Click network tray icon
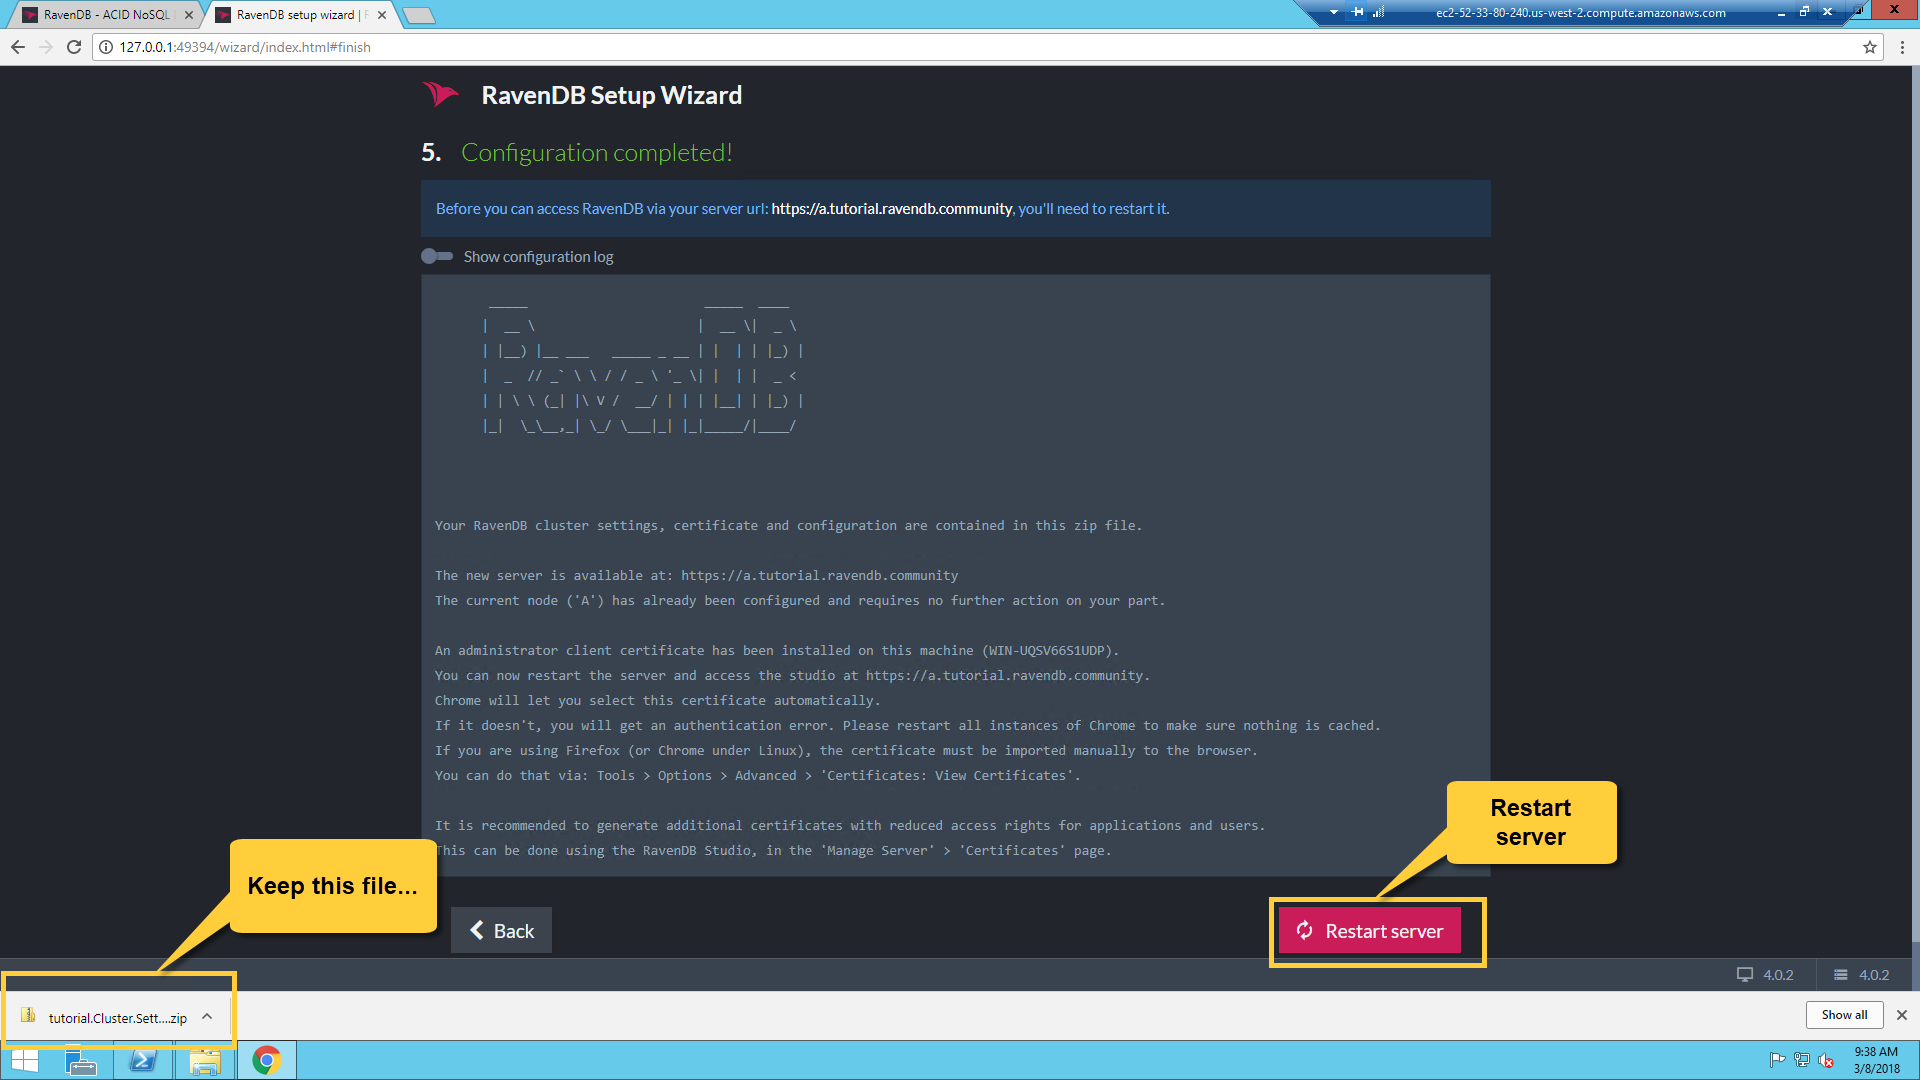 [1802, 1061]
